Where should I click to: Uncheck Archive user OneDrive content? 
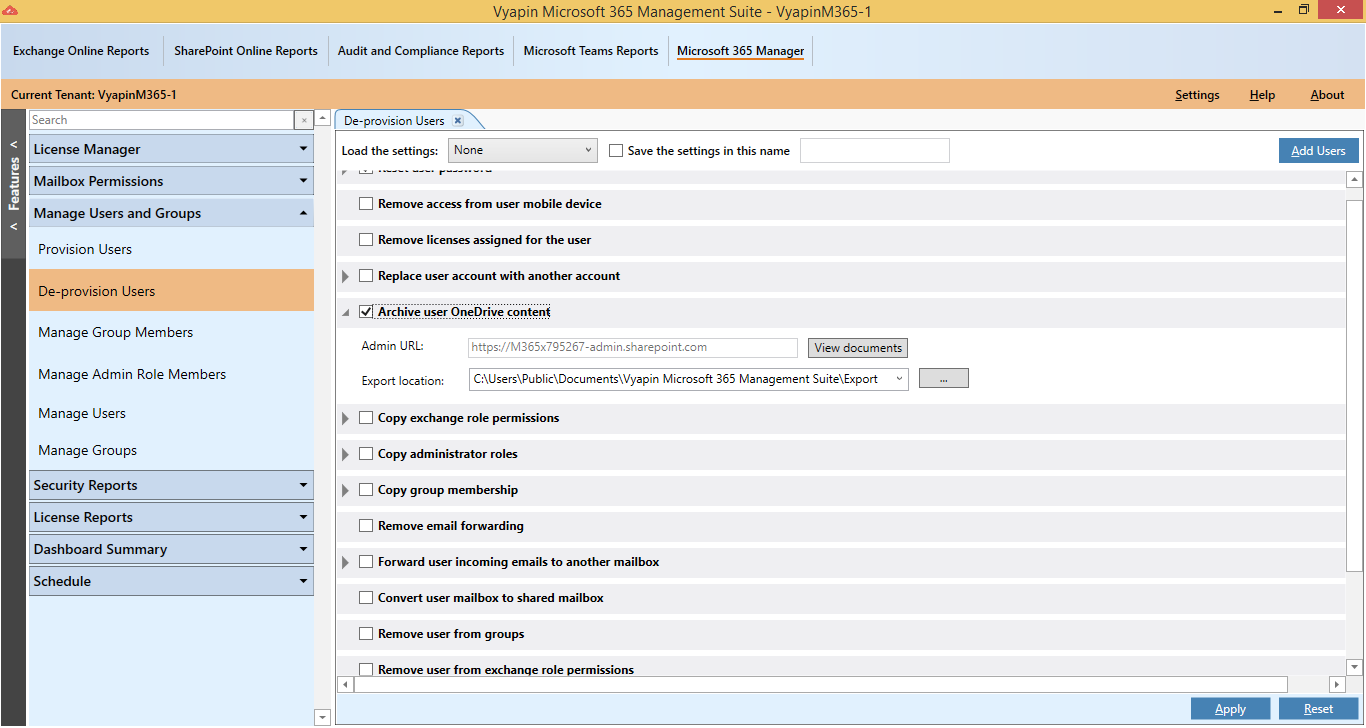366,312
